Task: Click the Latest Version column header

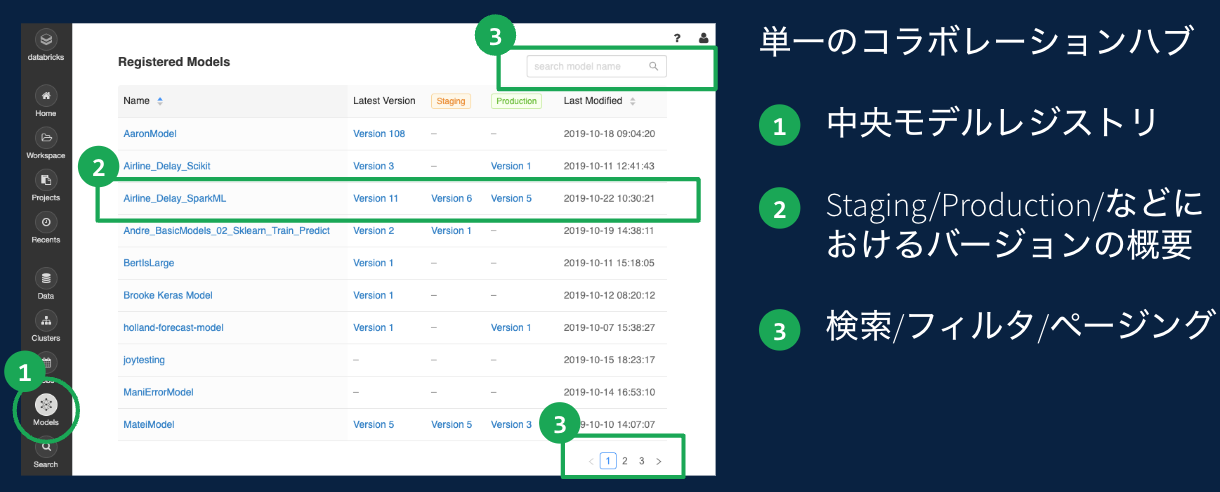Action: pyautogui.click(x=384, y=101)
